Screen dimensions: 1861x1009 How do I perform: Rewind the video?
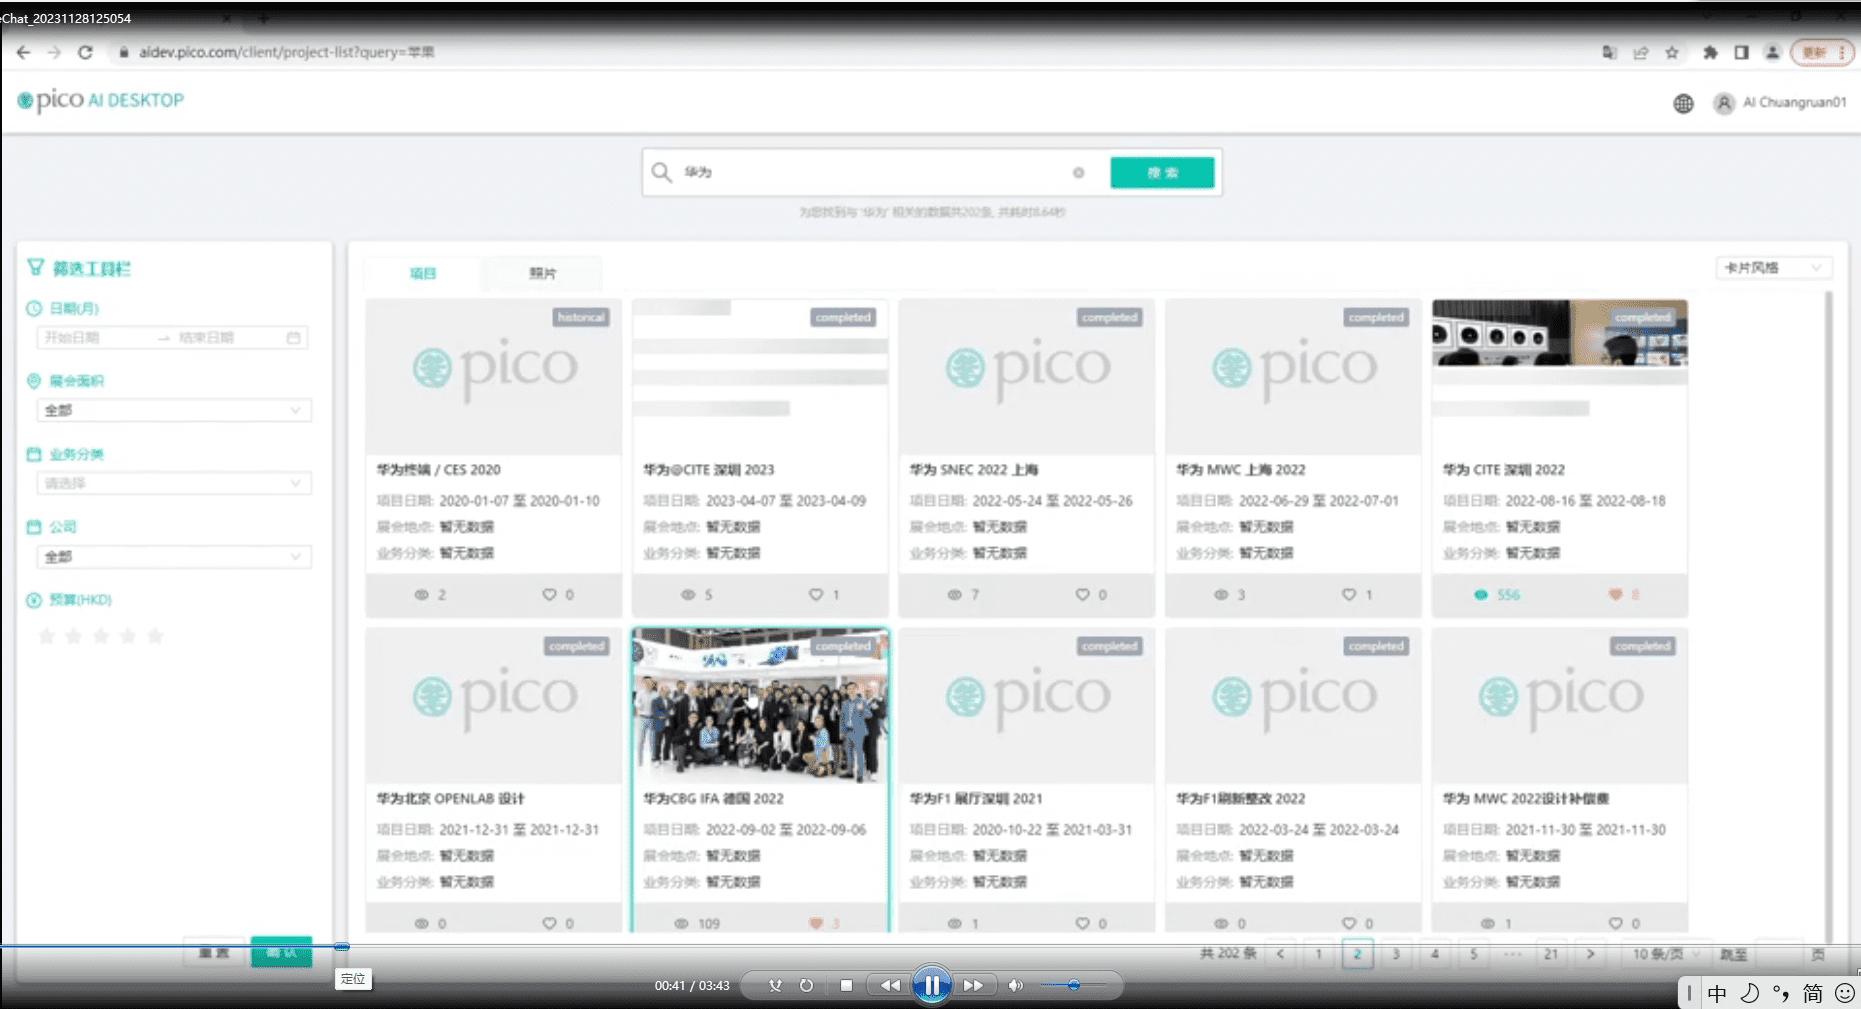(x=889, y=986)
